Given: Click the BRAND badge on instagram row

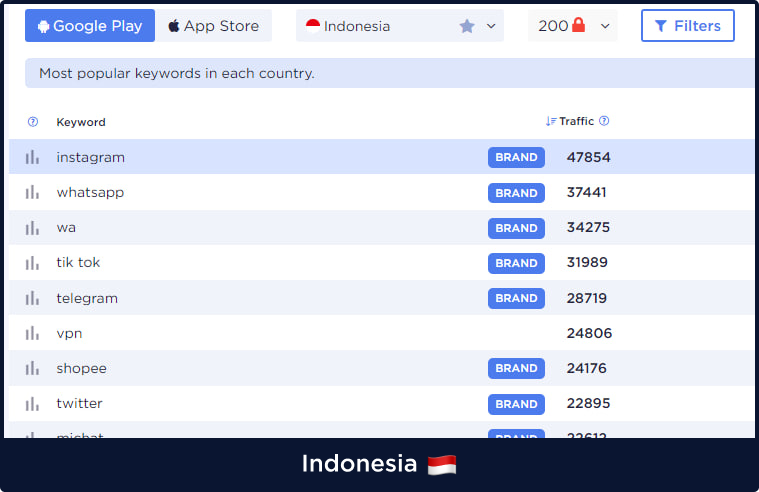Looking at the screenshot, I should pos(516,157).
